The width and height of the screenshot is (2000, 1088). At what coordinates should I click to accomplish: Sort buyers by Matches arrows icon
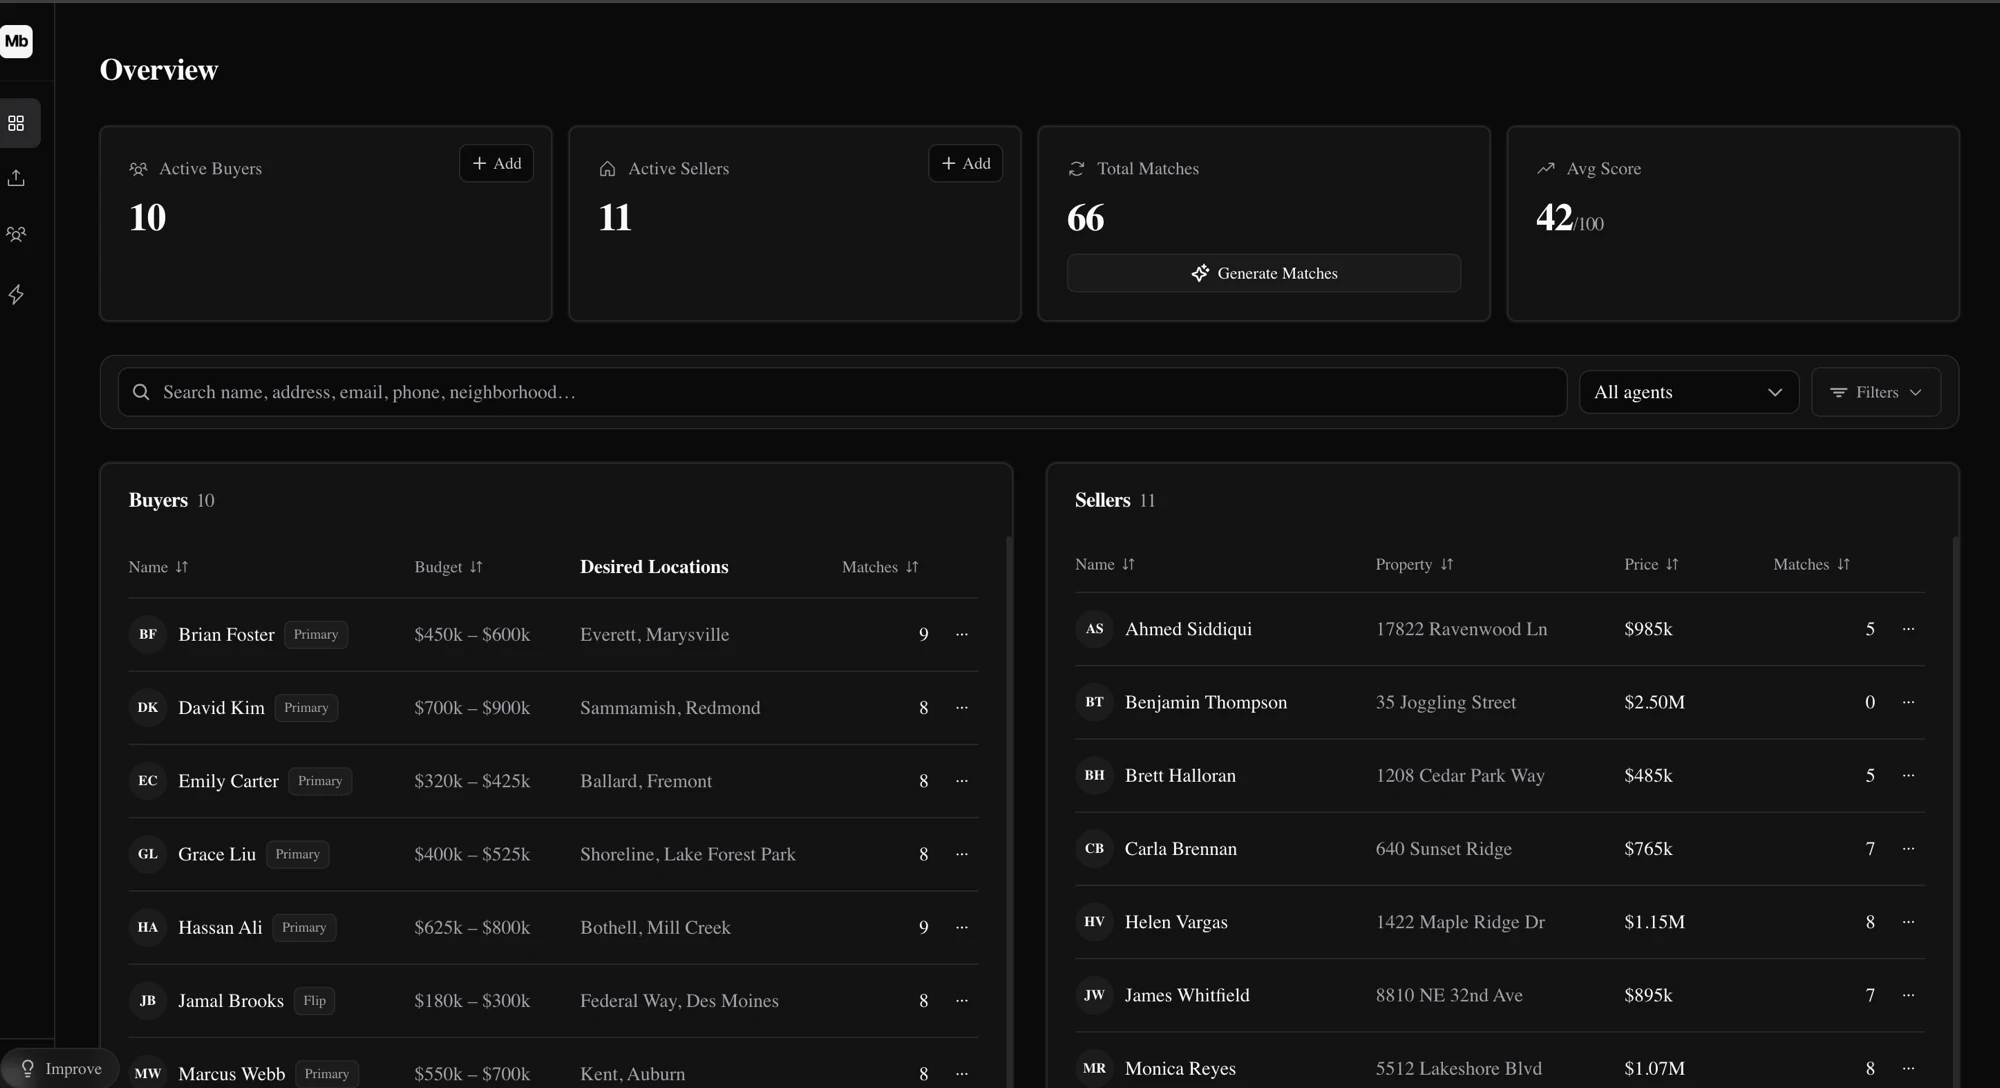tap(912, 567)
